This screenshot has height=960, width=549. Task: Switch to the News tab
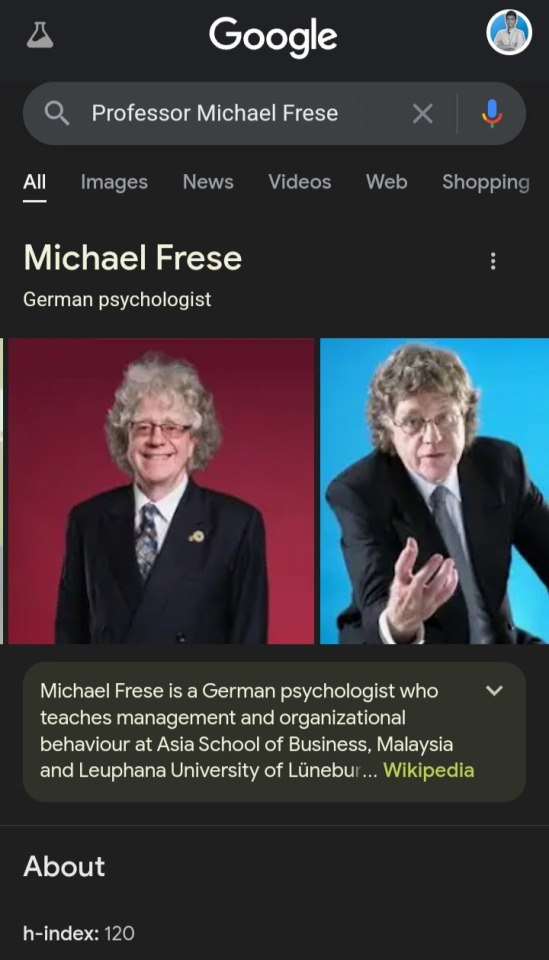point(208,182)
